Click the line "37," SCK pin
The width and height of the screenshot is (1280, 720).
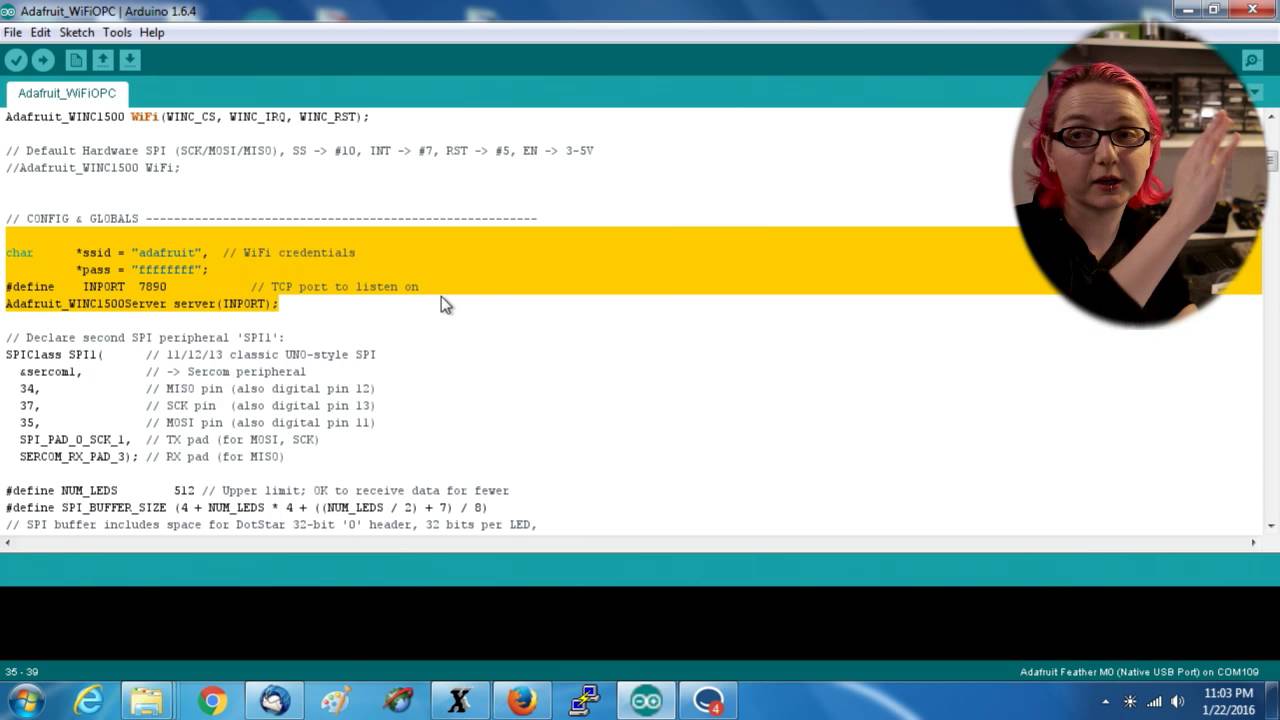[197, 406]
